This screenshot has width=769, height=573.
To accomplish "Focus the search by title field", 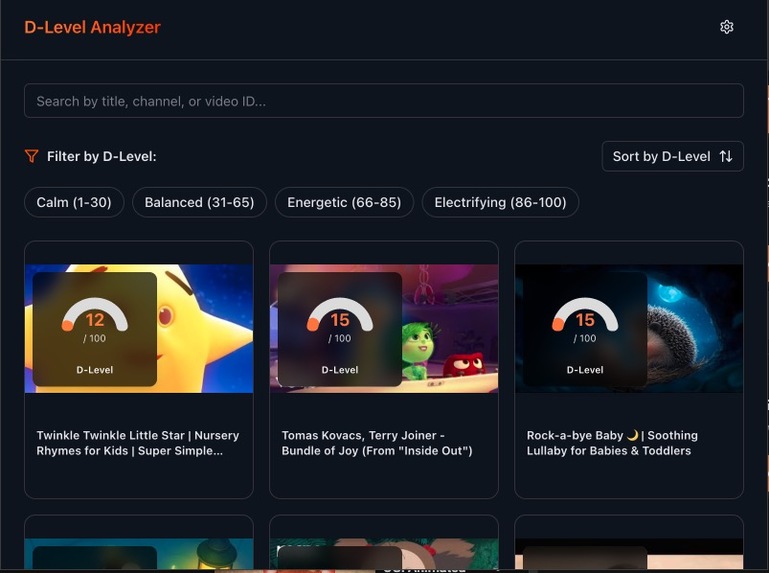I will coord(384,101).
